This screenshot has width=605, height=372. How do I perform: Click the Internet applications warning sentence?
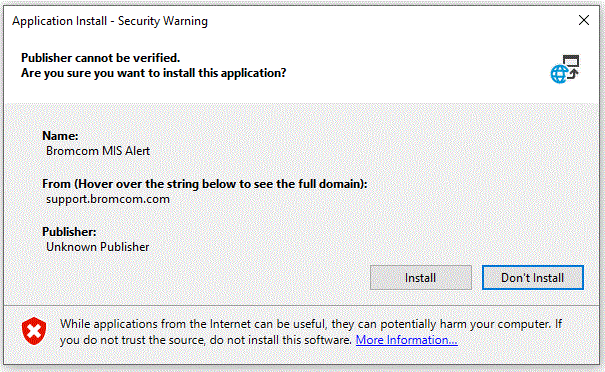click(x=305, y=324)
